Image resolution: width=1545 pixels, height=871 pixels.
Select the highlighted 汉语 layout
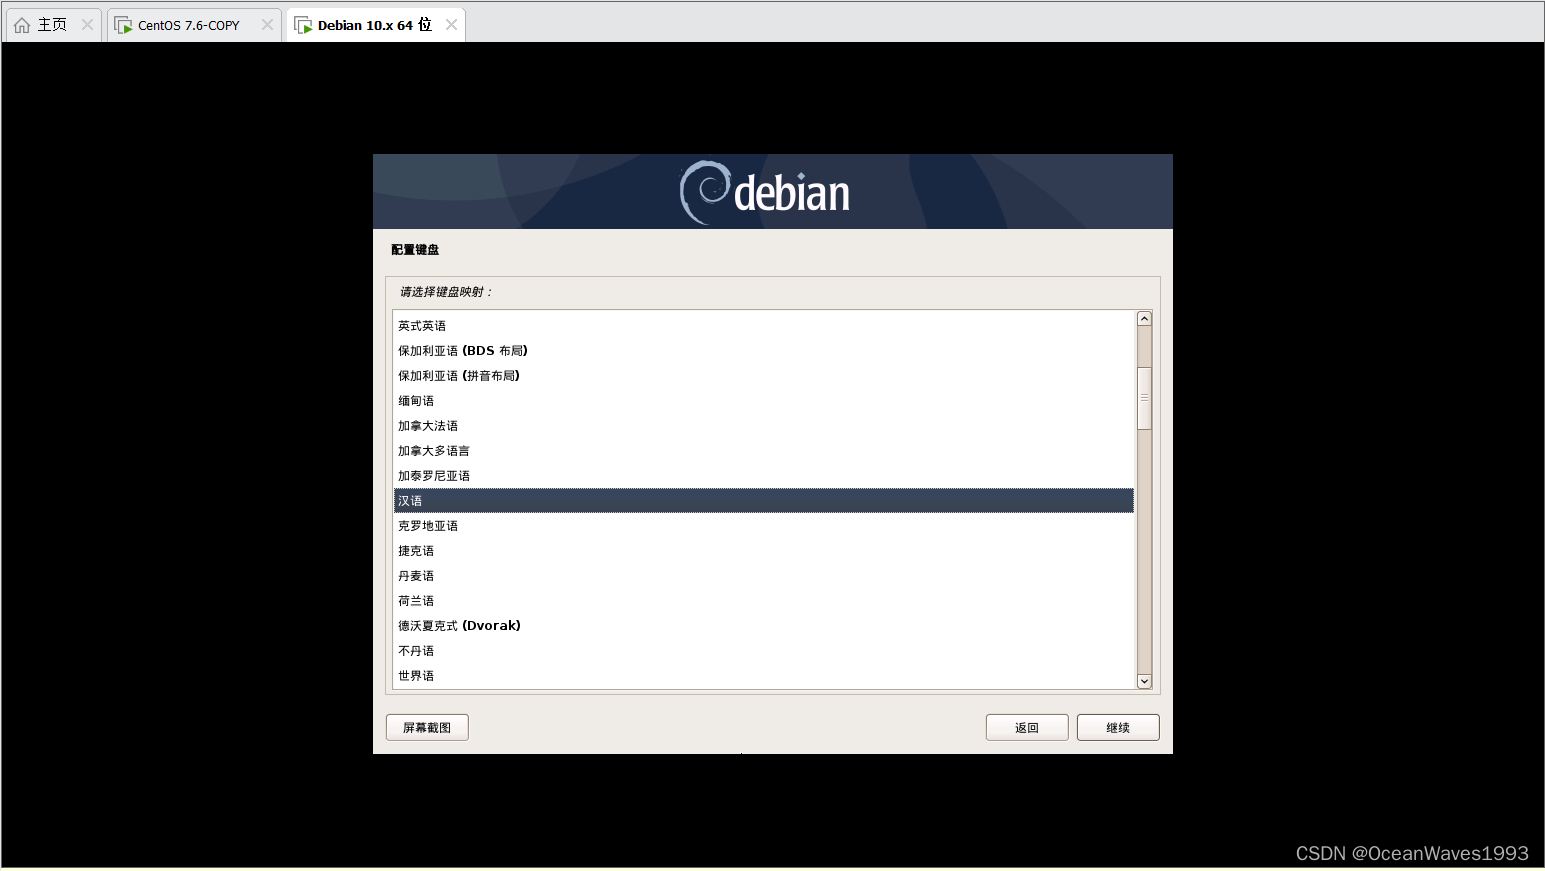[764, 501]
